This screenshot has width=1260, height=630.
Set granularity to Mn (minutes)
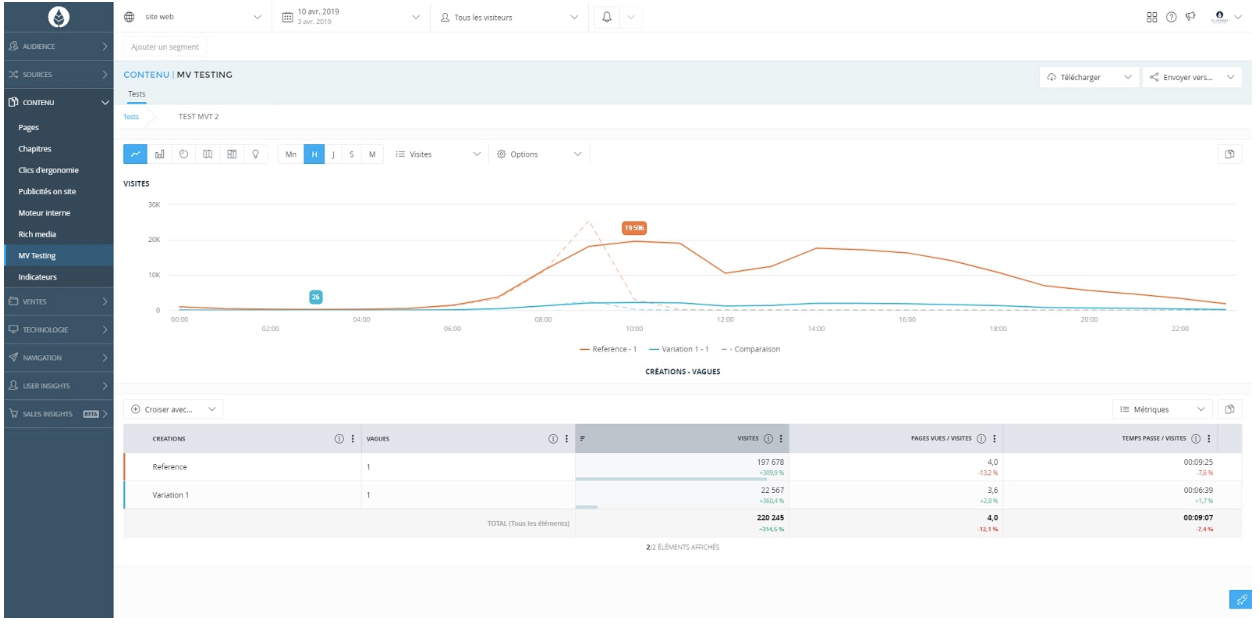290,154
